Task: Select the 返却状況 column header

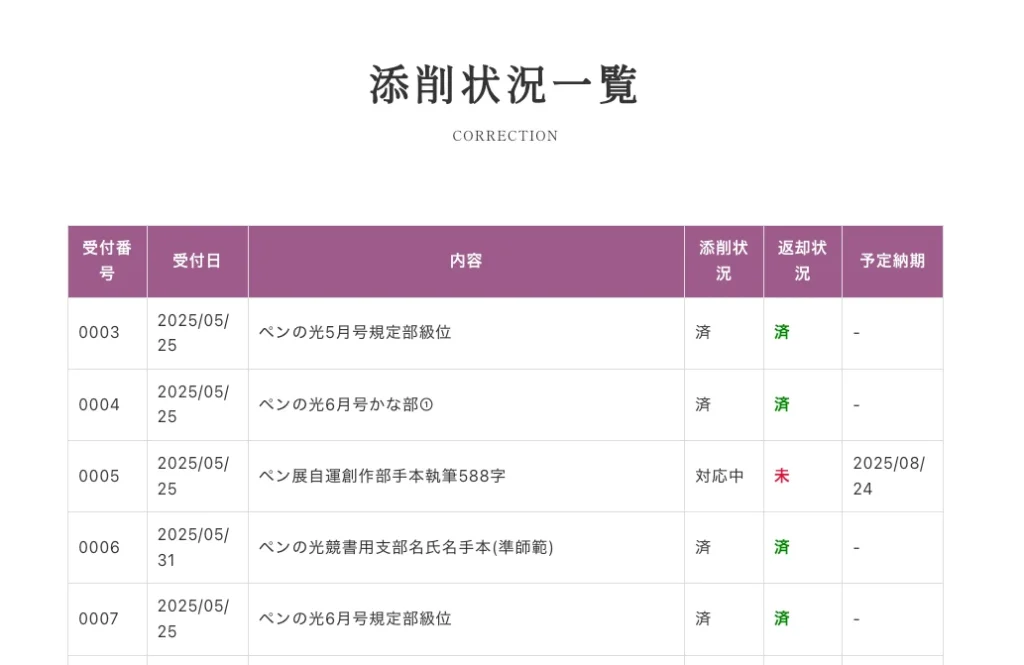Action: point(802,261)
